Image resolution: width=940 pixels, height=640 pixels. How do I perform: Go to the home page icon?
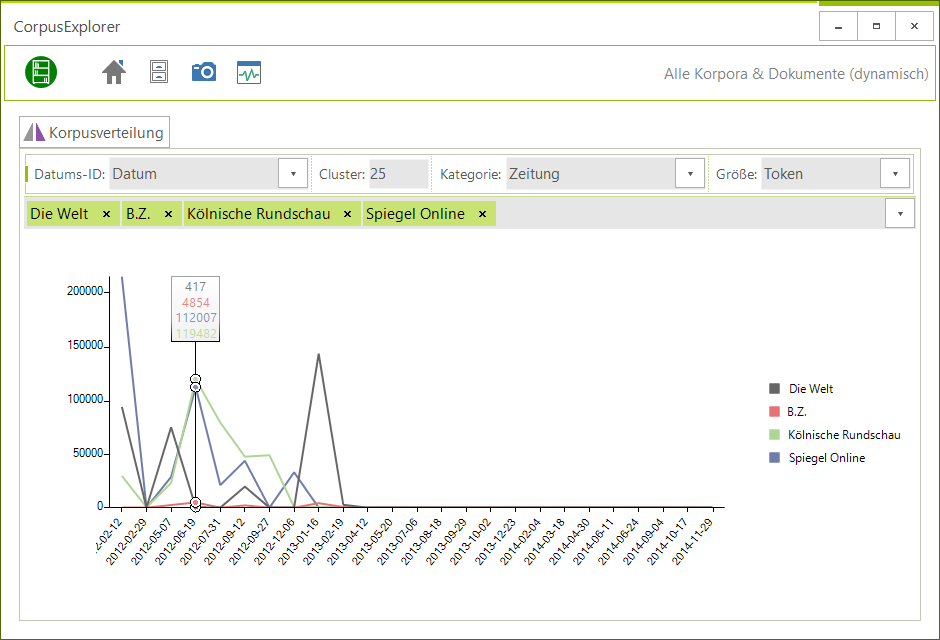pos(114,72)
